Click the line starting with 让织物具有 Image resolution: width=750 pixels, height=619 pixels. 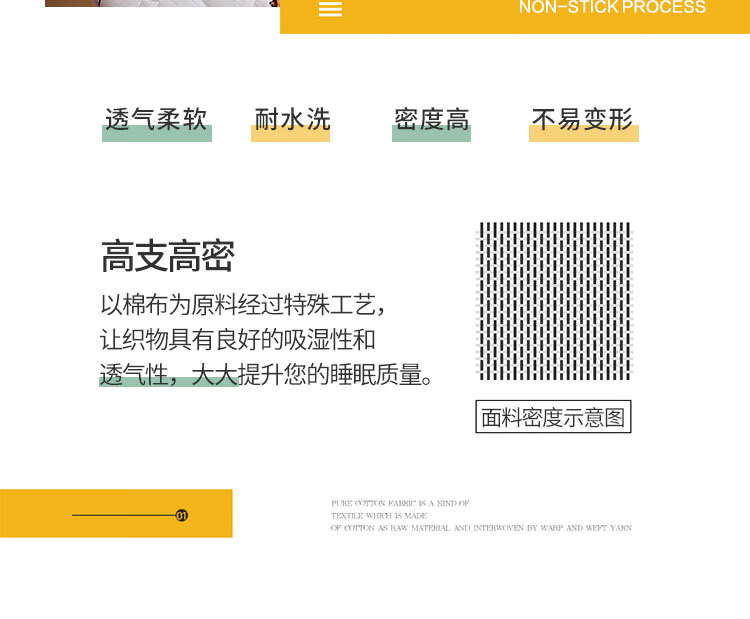click(x=237, y=339)
